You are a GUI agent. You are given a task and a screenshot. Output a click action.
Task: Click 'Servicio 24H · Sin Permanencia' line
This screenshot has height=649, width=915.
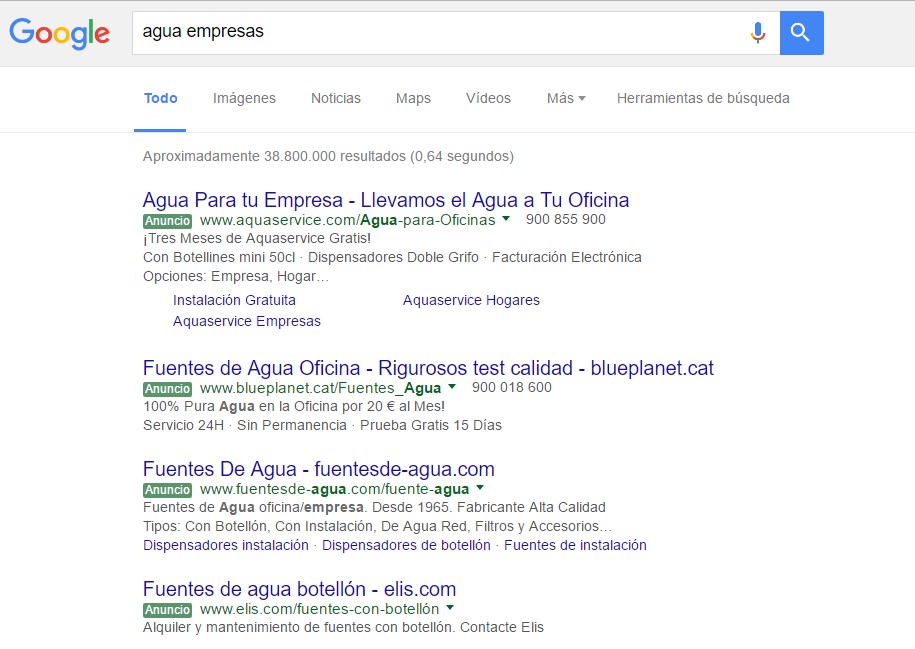[x=322, y=425]
